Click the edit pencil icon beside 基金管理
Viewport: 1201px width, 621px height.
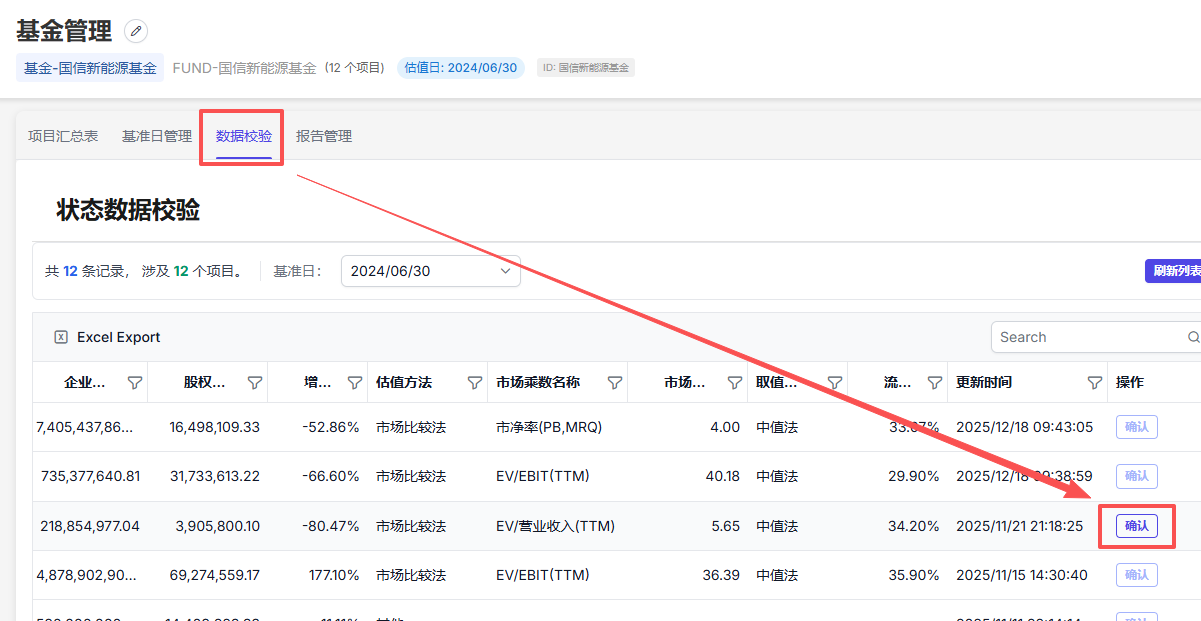pyautogui.click(x=136, y=31)
